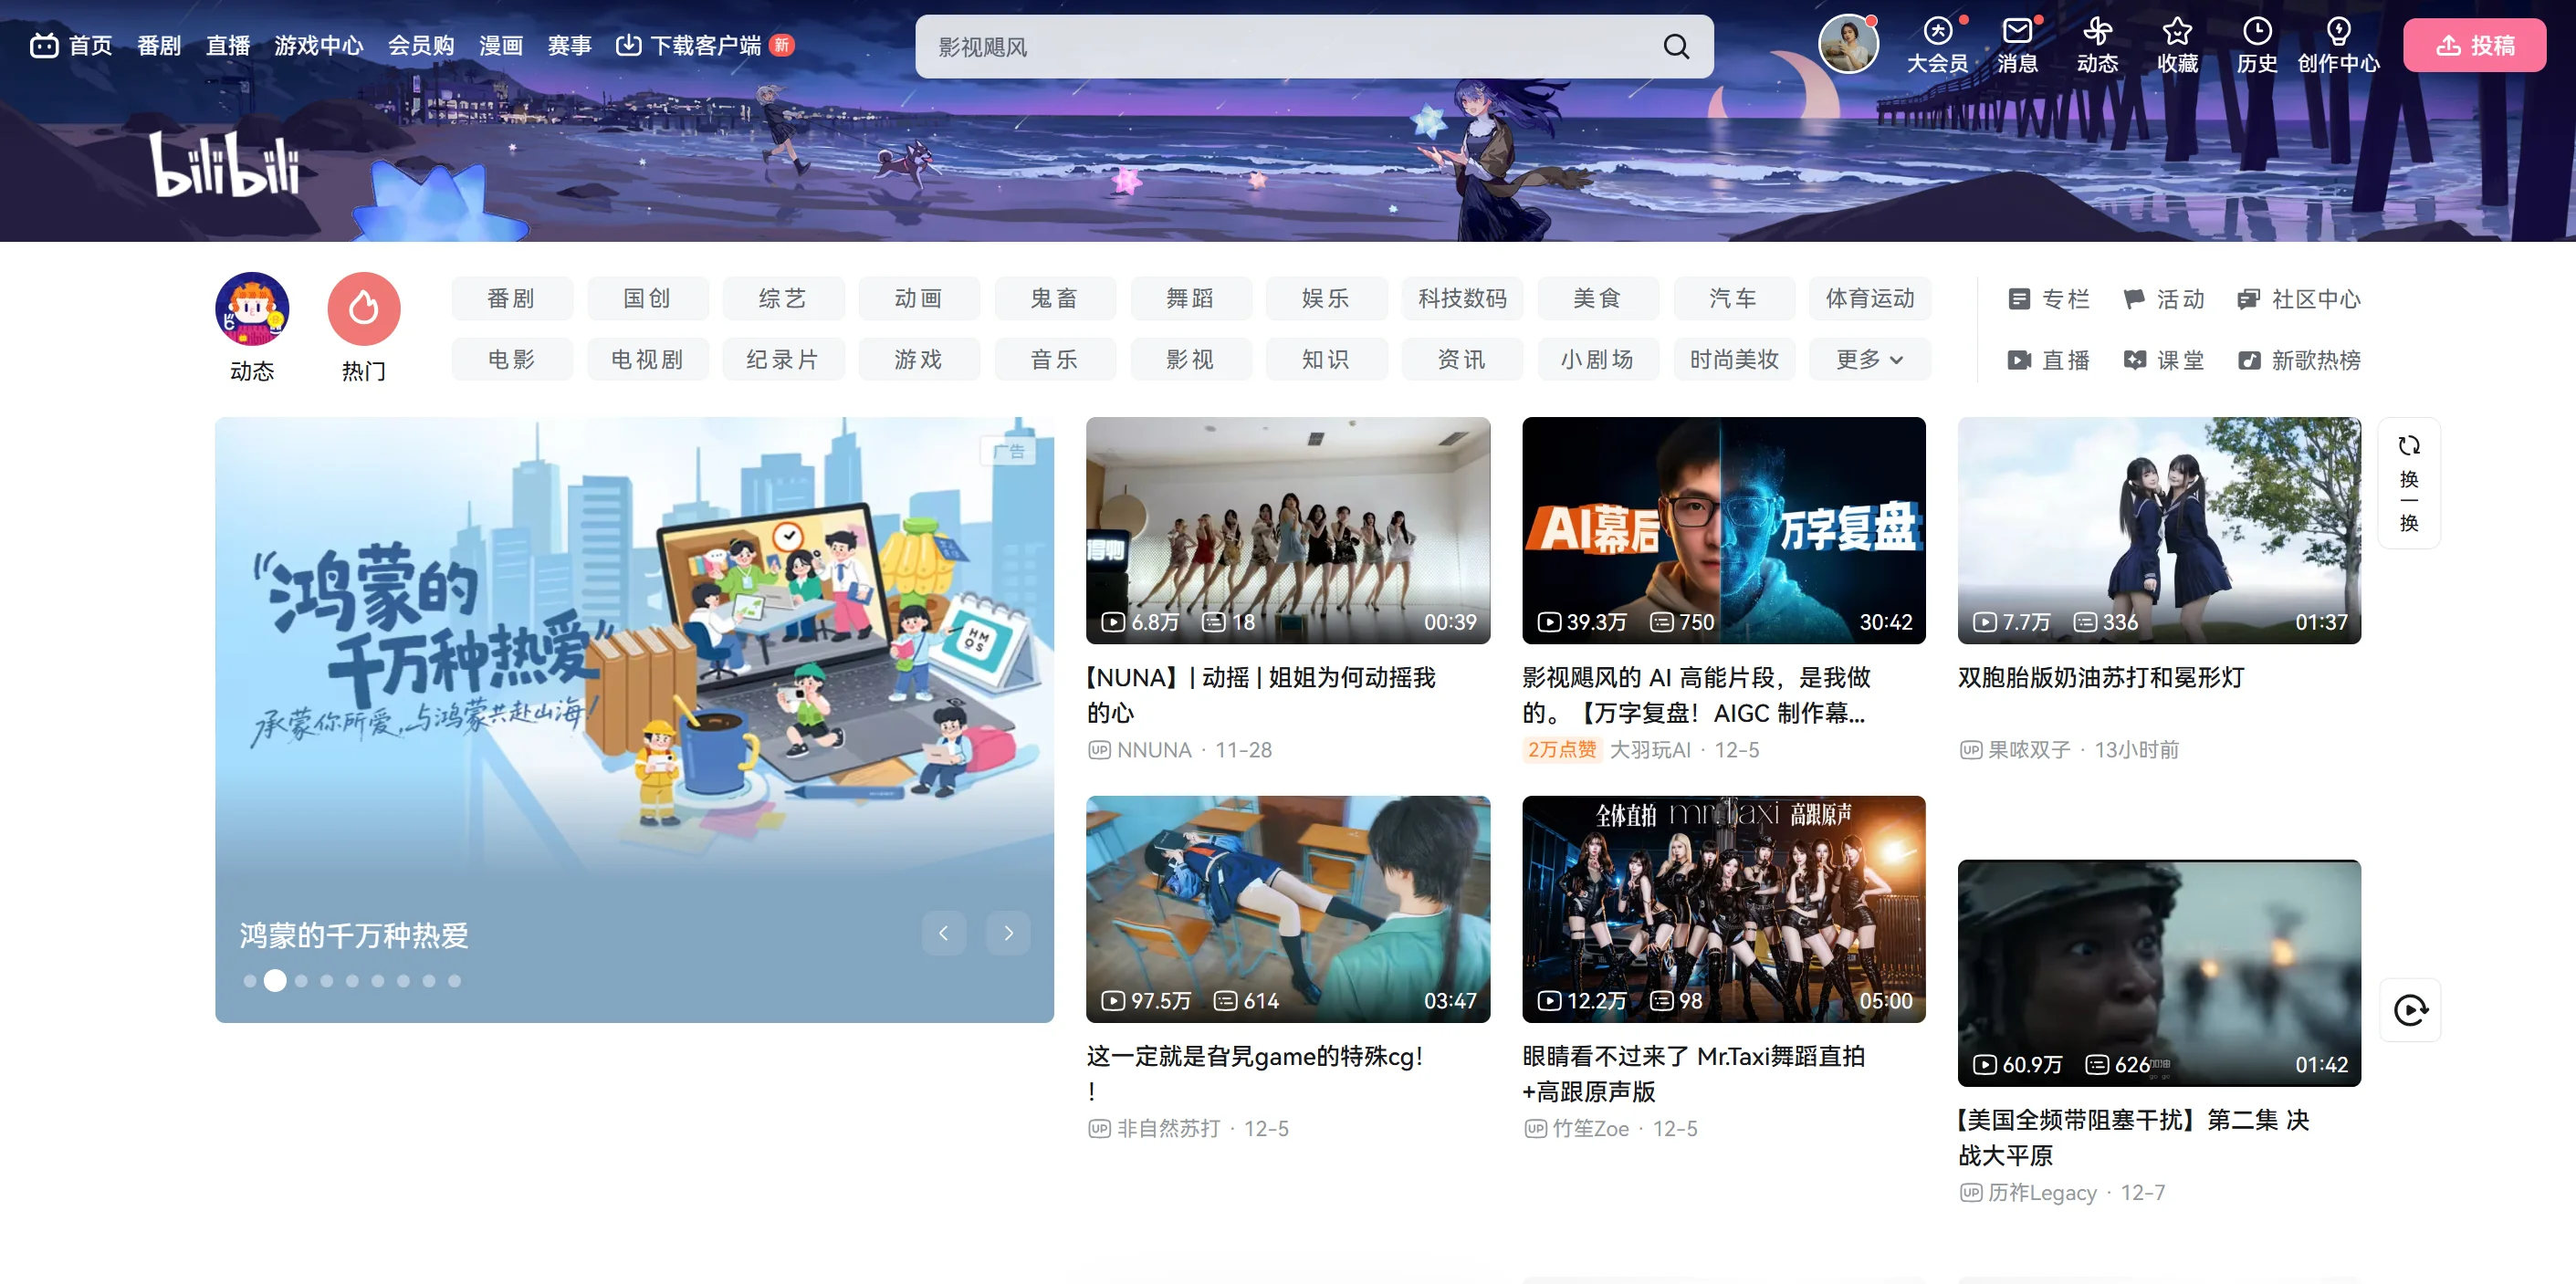Select the third carousel dot indicator
The height and width of the screenshot is (1284, 2576).
click(x=301, y=981)
